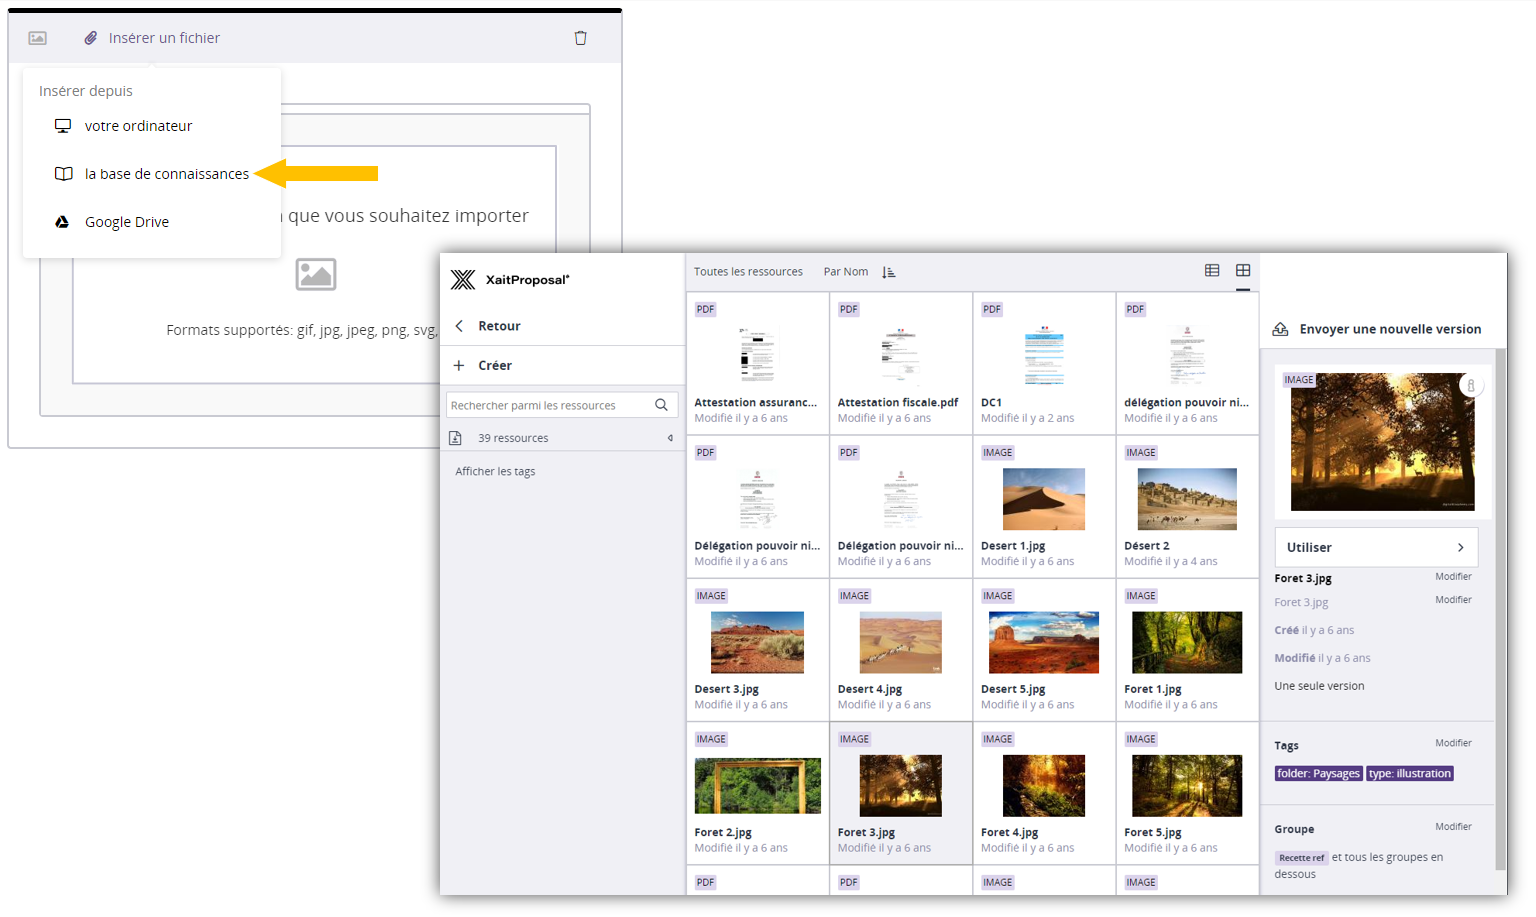Select the Desert 5.jpg thumbnail
The image size is (1536, 917).
click(x=1043, y=642)
